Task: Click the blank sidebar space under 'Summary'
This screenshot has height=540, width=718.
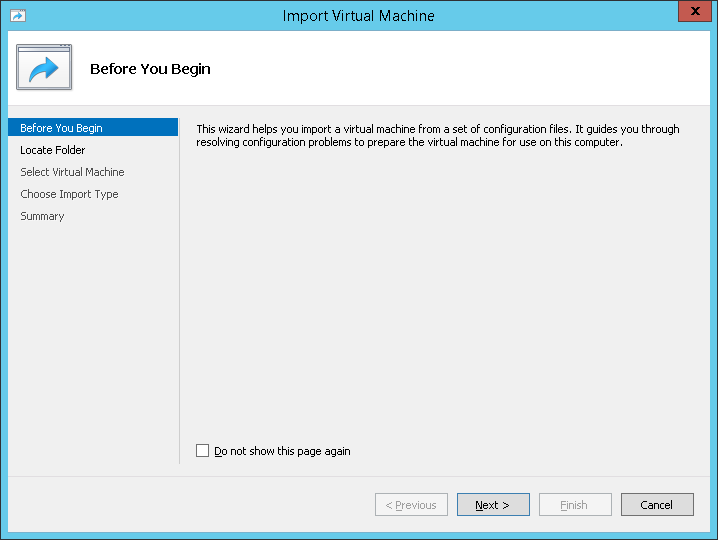Action: 92,340
